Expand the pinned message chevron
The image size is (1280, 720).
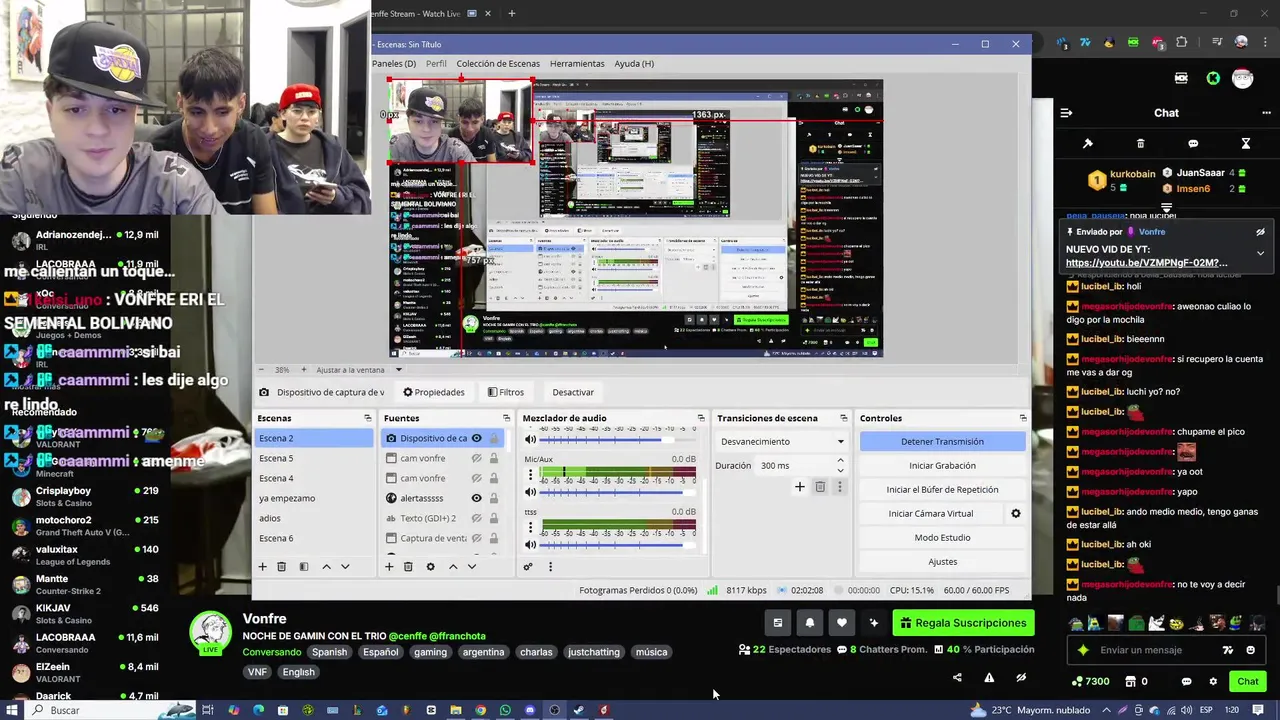(1260, 253)
